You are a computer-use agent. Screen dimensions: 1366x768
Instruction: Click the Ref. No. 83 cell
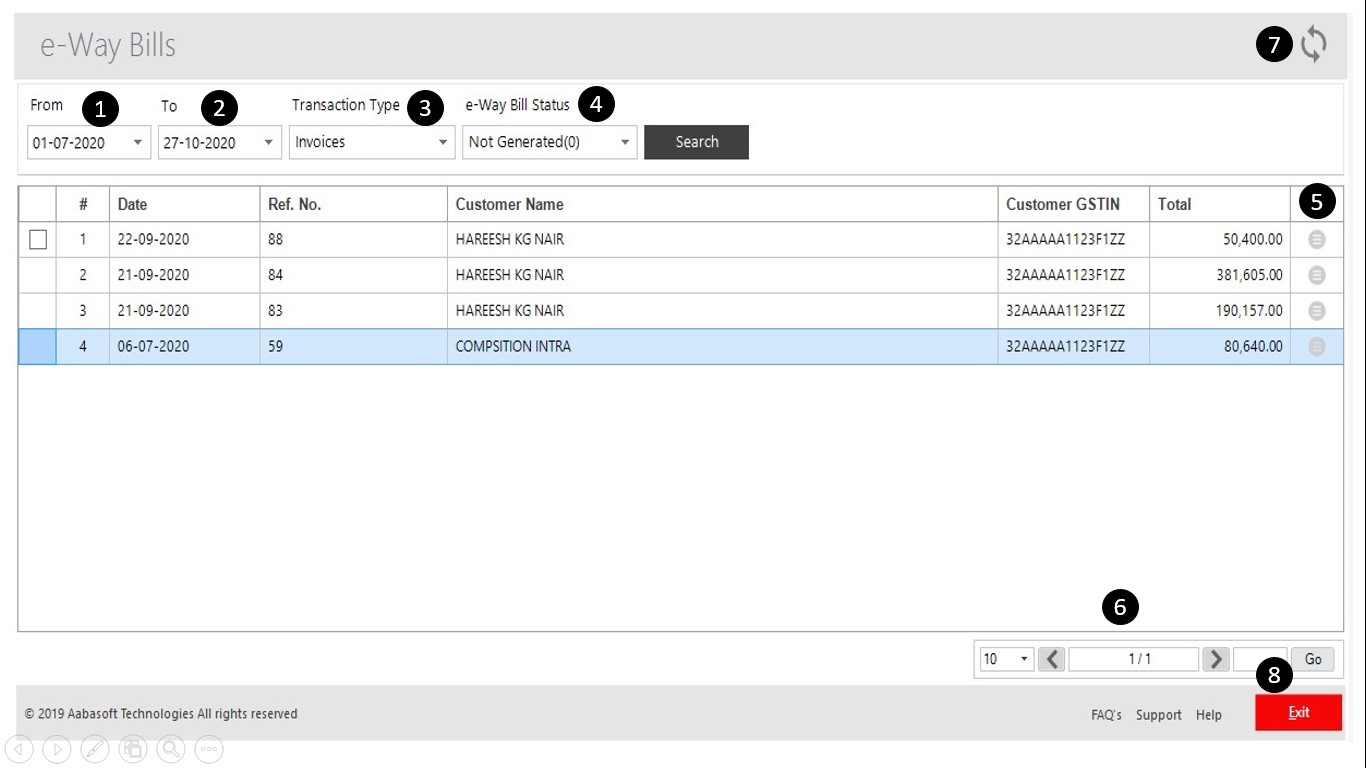(x=354, y=311)
